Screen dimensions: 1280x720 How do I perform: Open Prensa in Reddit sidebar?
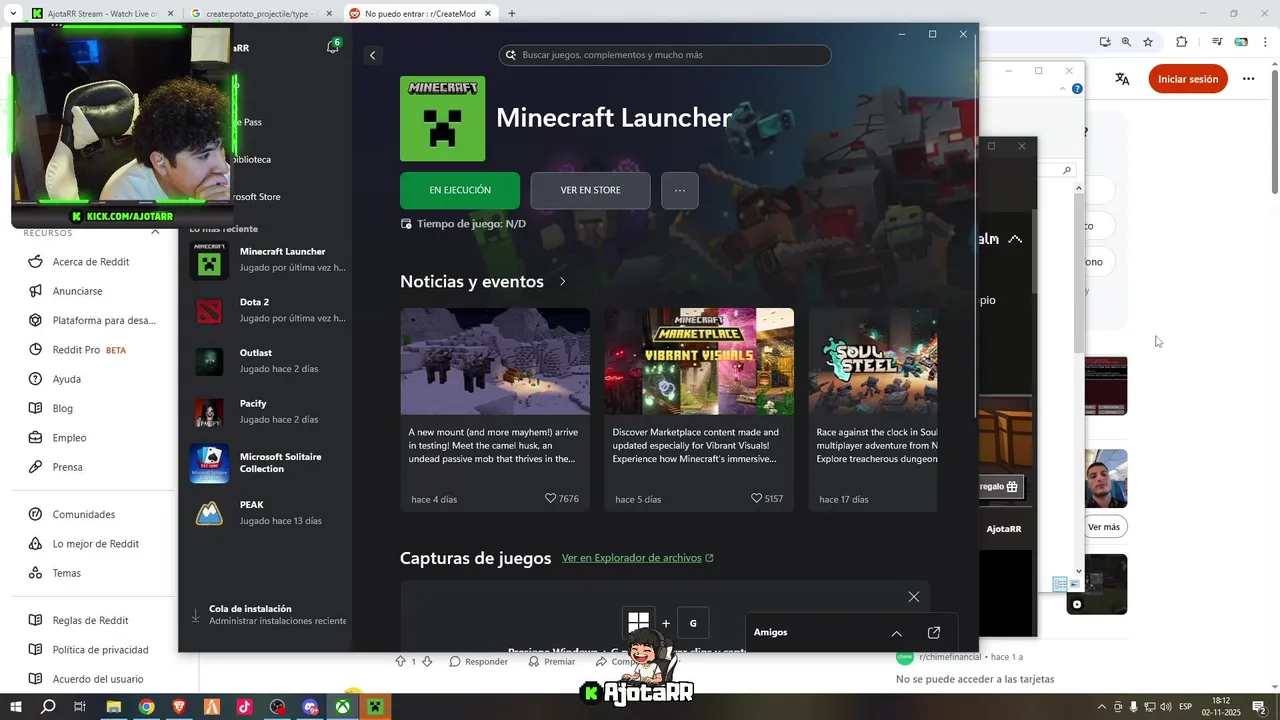[67, 467]
